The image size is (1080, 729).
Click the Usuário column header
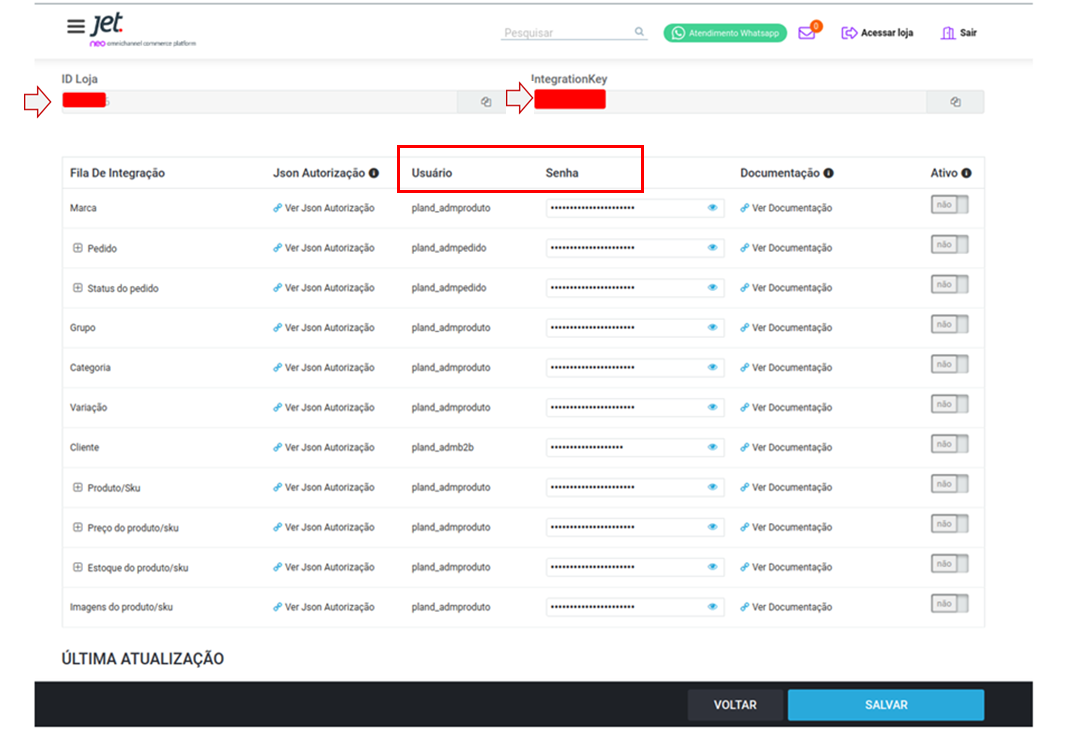tap(432, 173)
